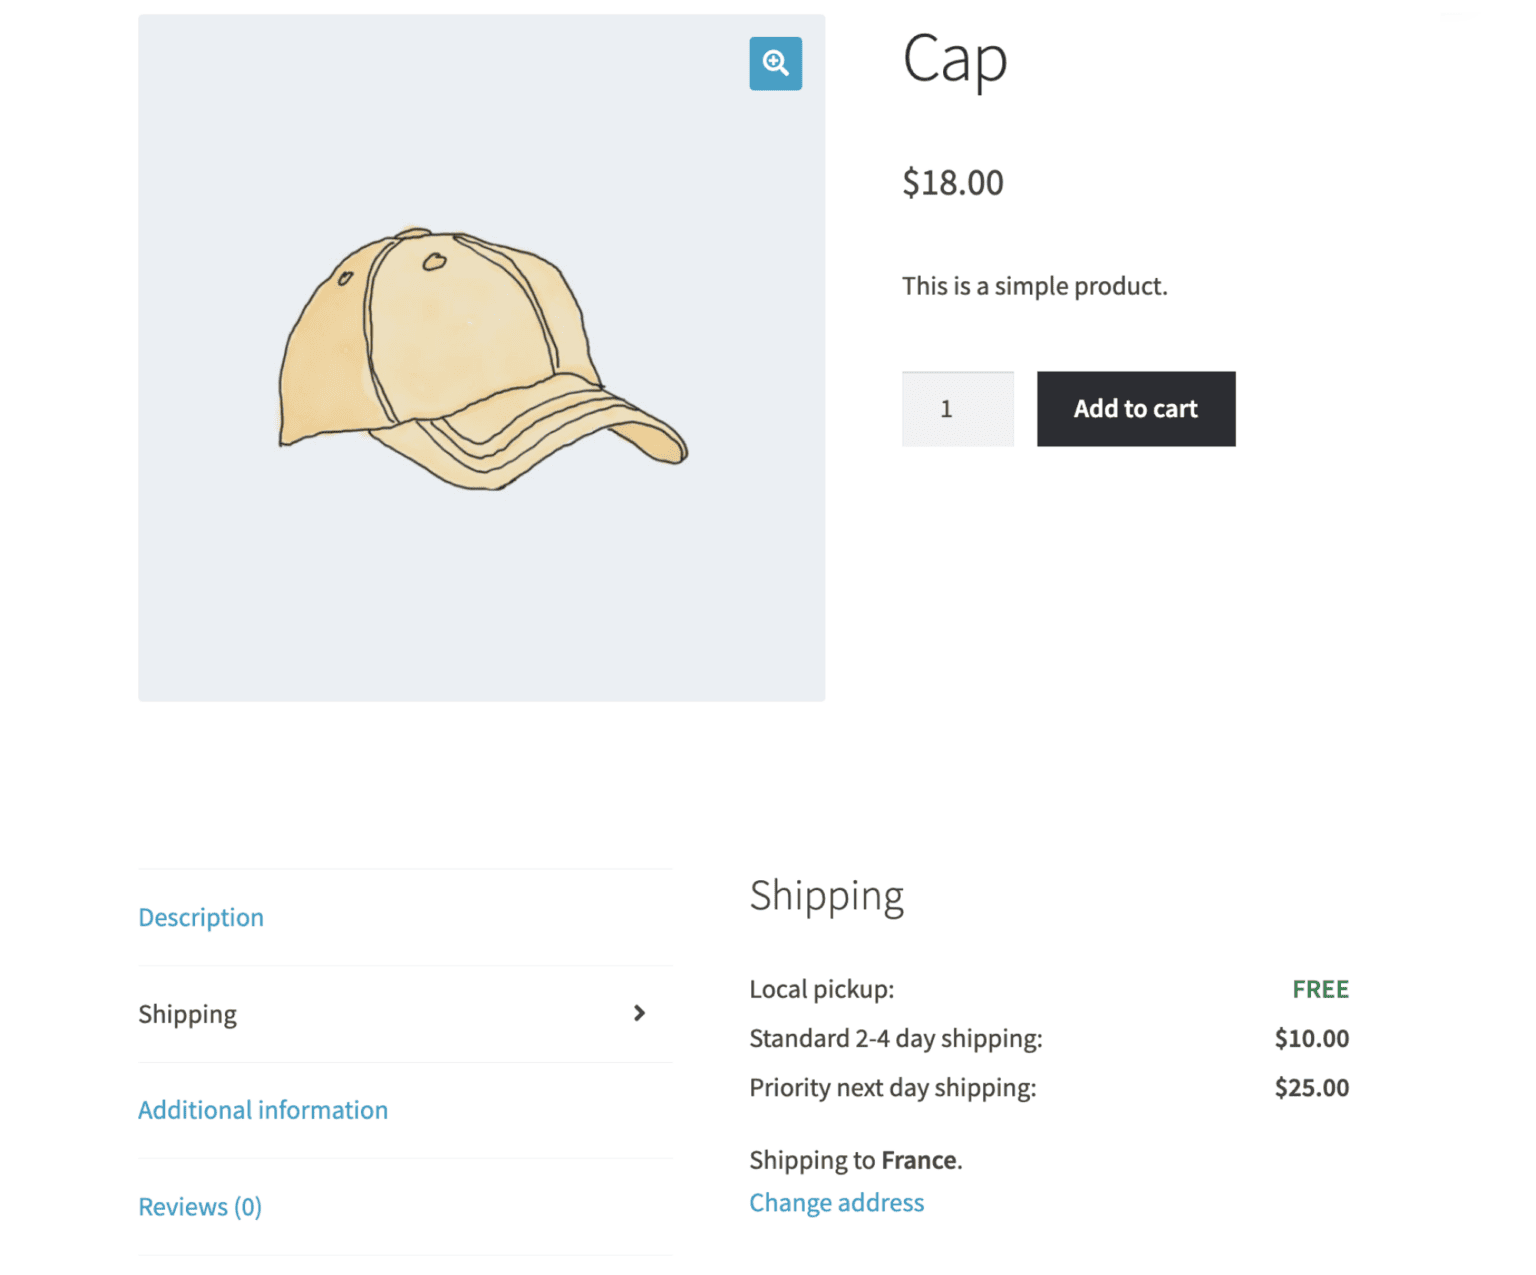This screenshot has width=1536, height=1275.
Task: View the Reviews (0) section
Action: (x=199, y=1206)
